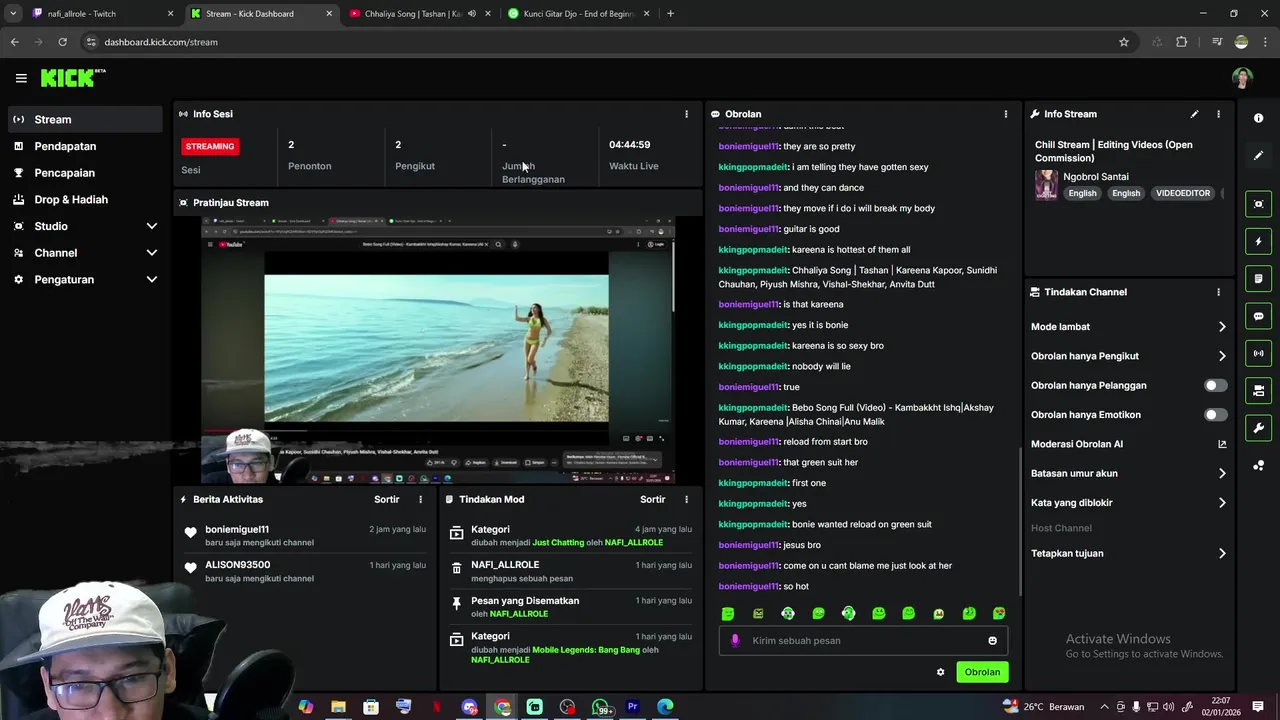
Task: Open the screenshot capture icon in right rail
Action: click(x=1258, y=204)
